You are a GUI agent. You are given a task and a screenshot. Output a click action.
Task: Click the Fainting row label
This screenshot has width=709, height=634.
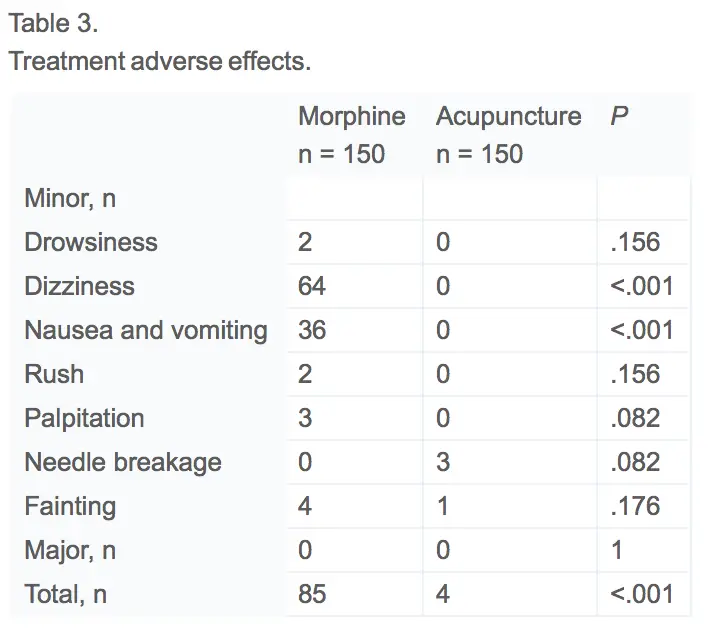tap(70, 506)
